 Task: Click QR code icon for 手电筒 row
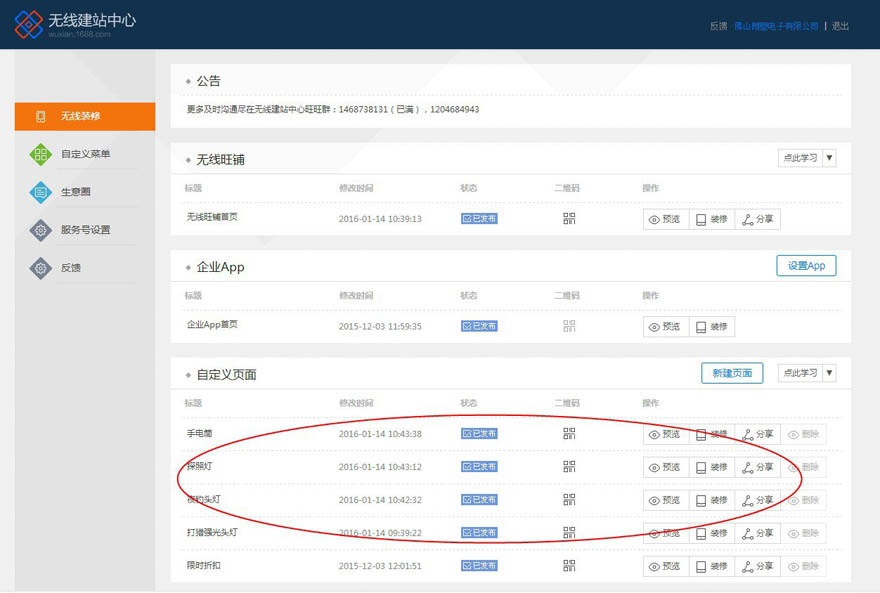point(569,434)
